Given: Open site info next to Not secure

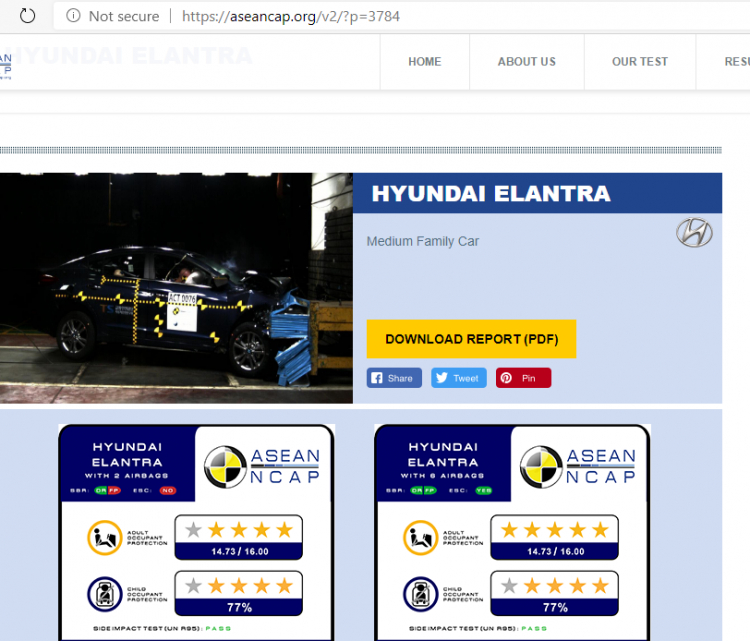Looking at the screenshot, I should [73, 16].
